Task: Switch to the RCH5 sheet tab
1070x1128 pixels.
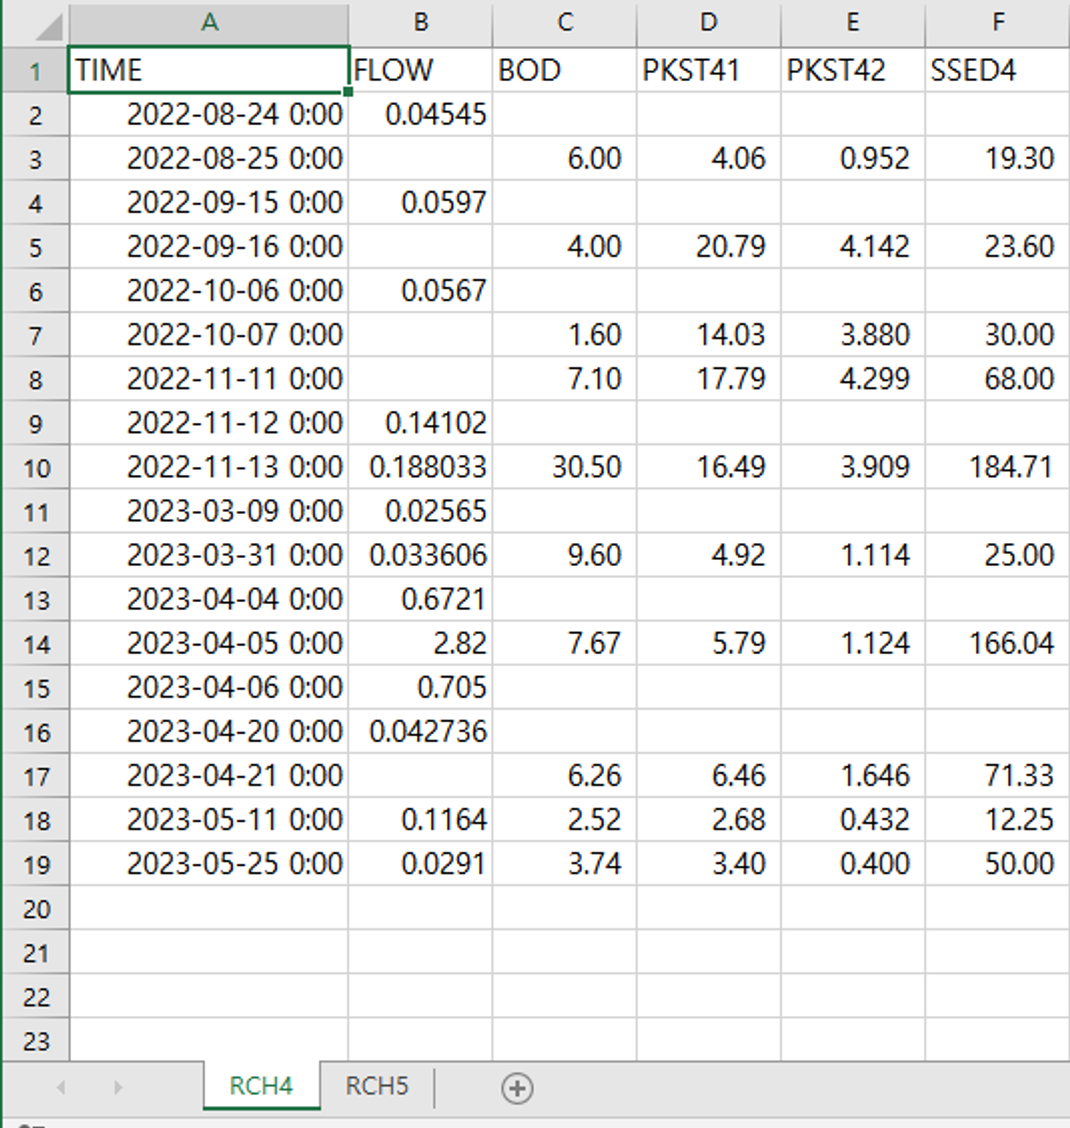Action: click(376, 1086)
